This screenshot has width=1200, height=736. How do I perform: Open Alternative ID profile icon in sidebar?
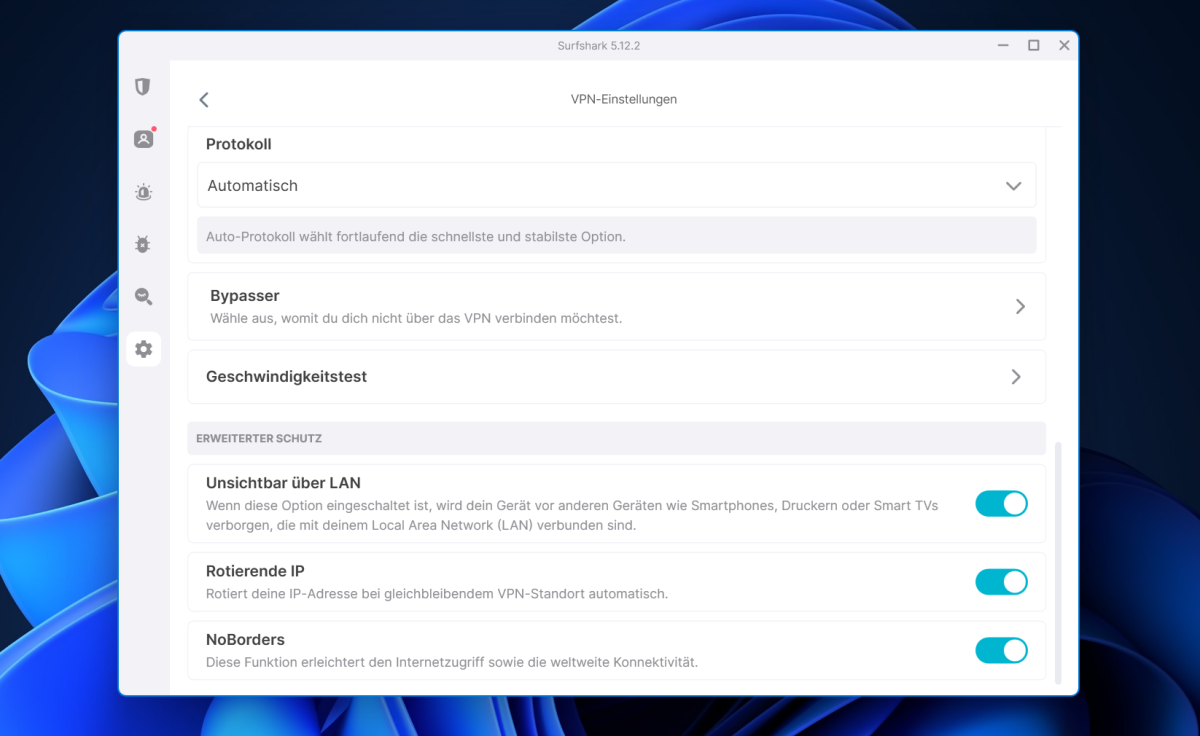tap(143, 139)
